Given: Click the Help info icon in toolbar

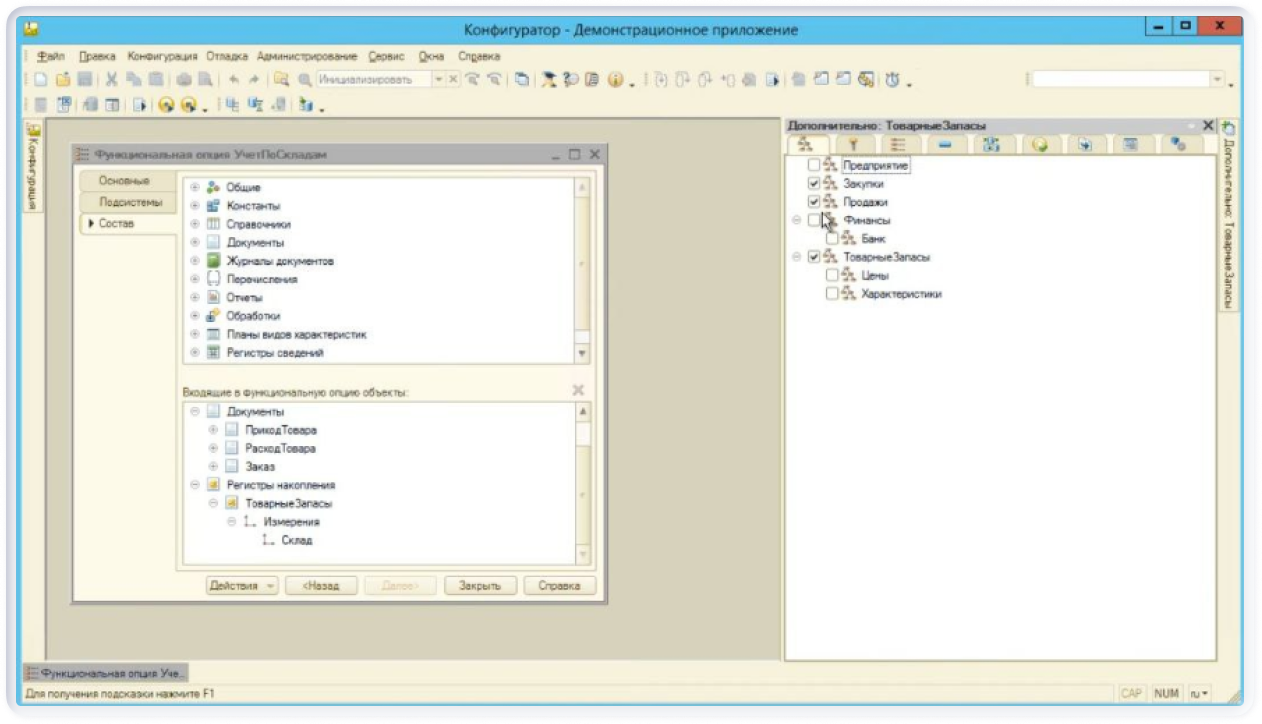Looking at the screenshot, I should coord(615,80).
